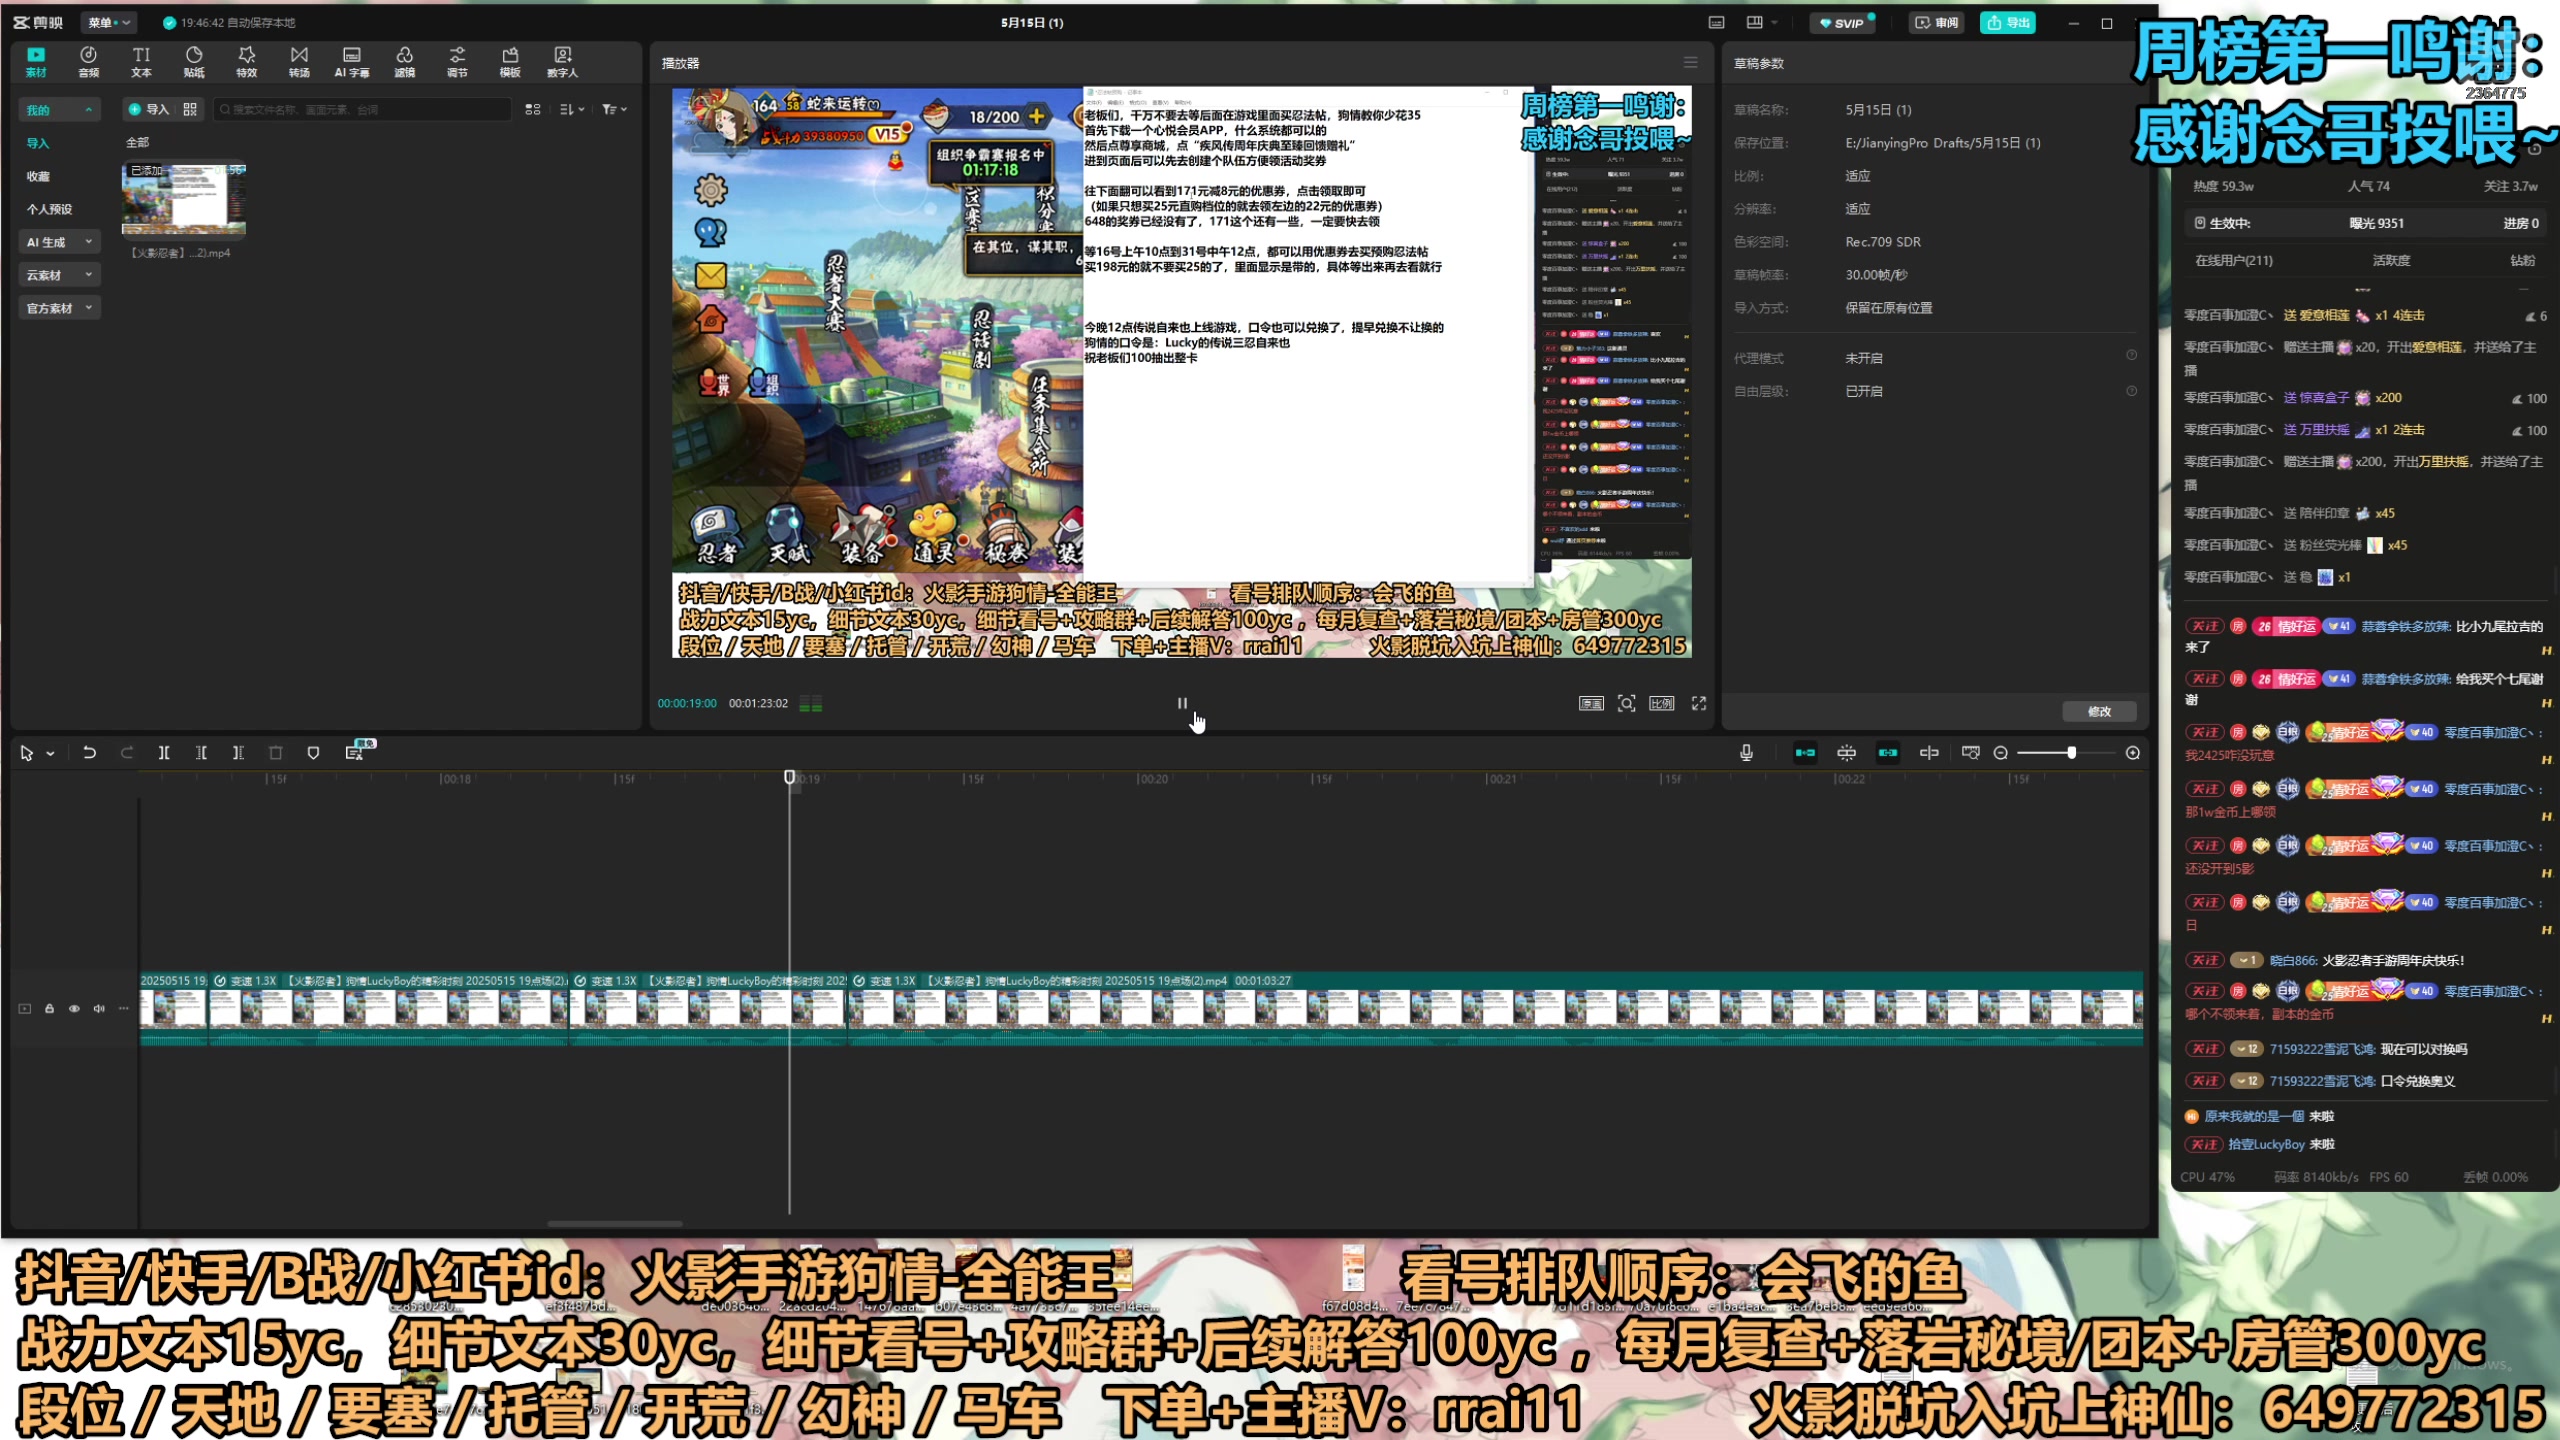Click the 滤镜 filters icon
This screenshot has height=1440, width=2560.
[404, 61]
